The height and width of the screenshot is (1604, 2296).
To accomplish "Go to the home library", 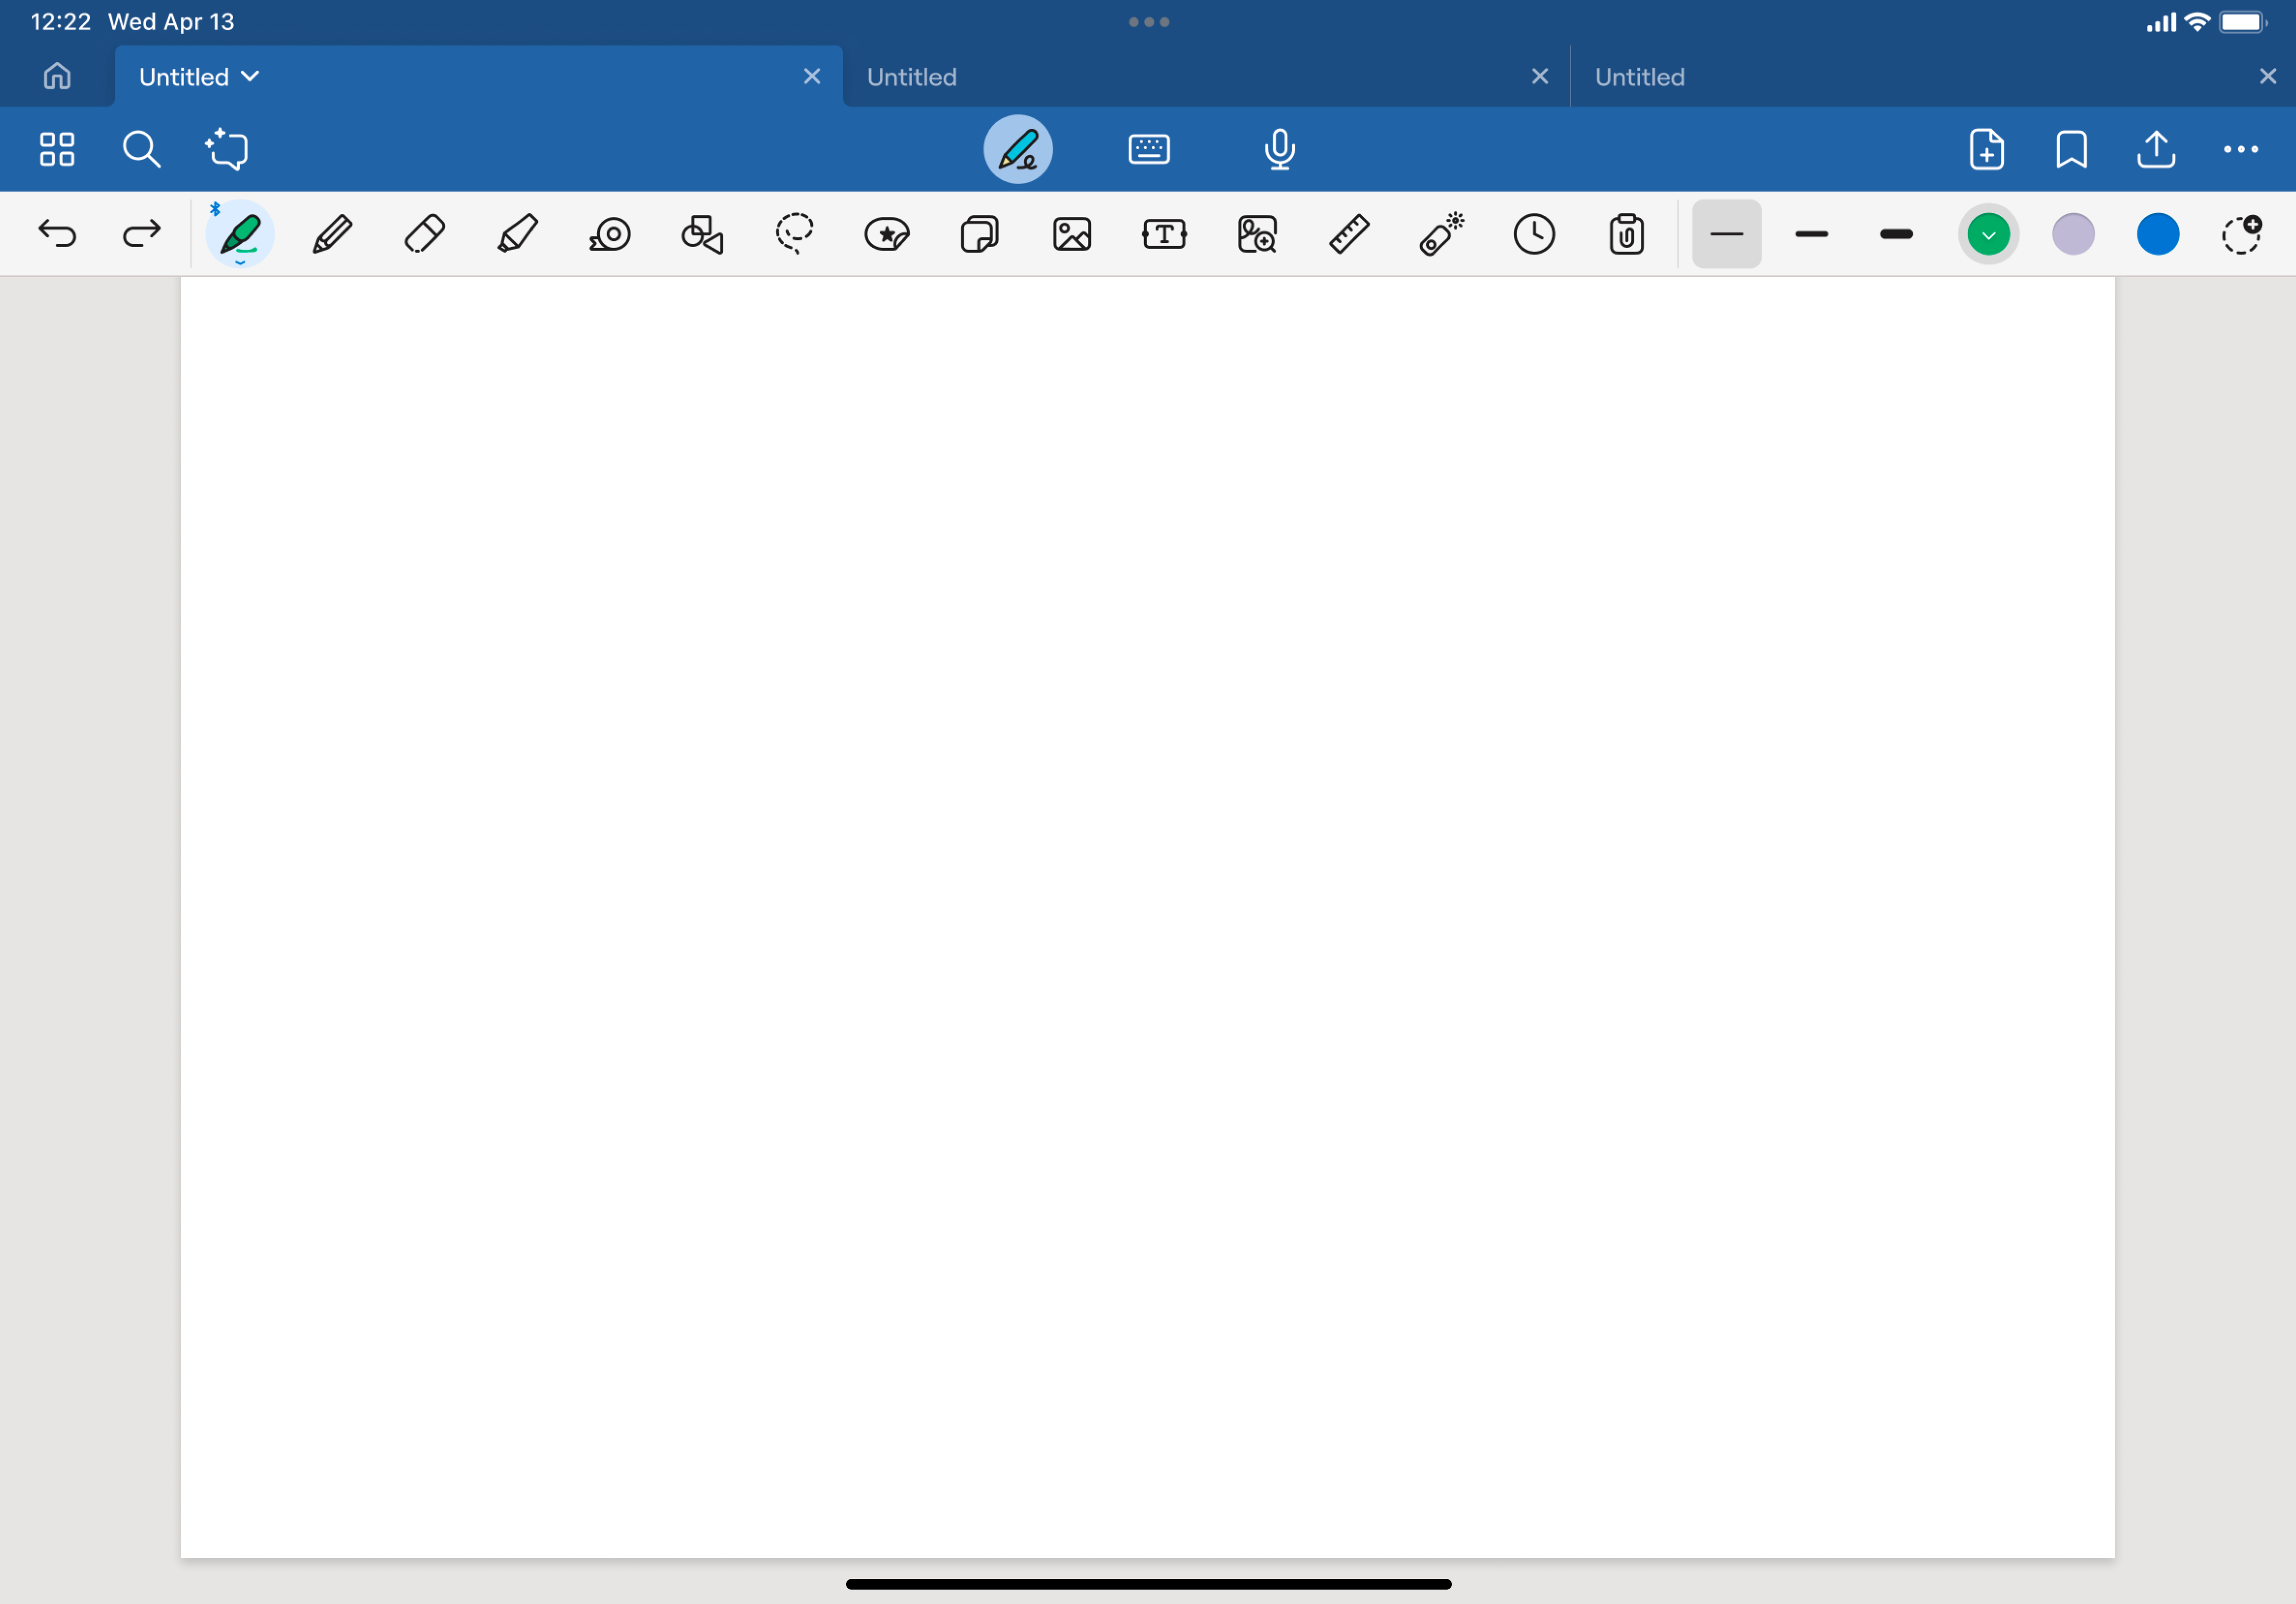I will 57,76.
